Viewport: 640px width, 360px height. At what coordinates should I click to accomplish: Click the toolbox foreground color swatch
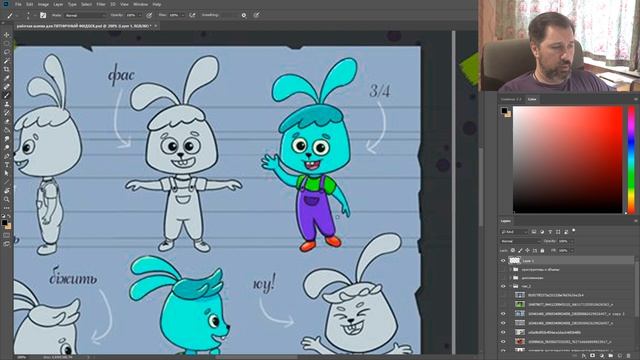(x=4, y=222)
